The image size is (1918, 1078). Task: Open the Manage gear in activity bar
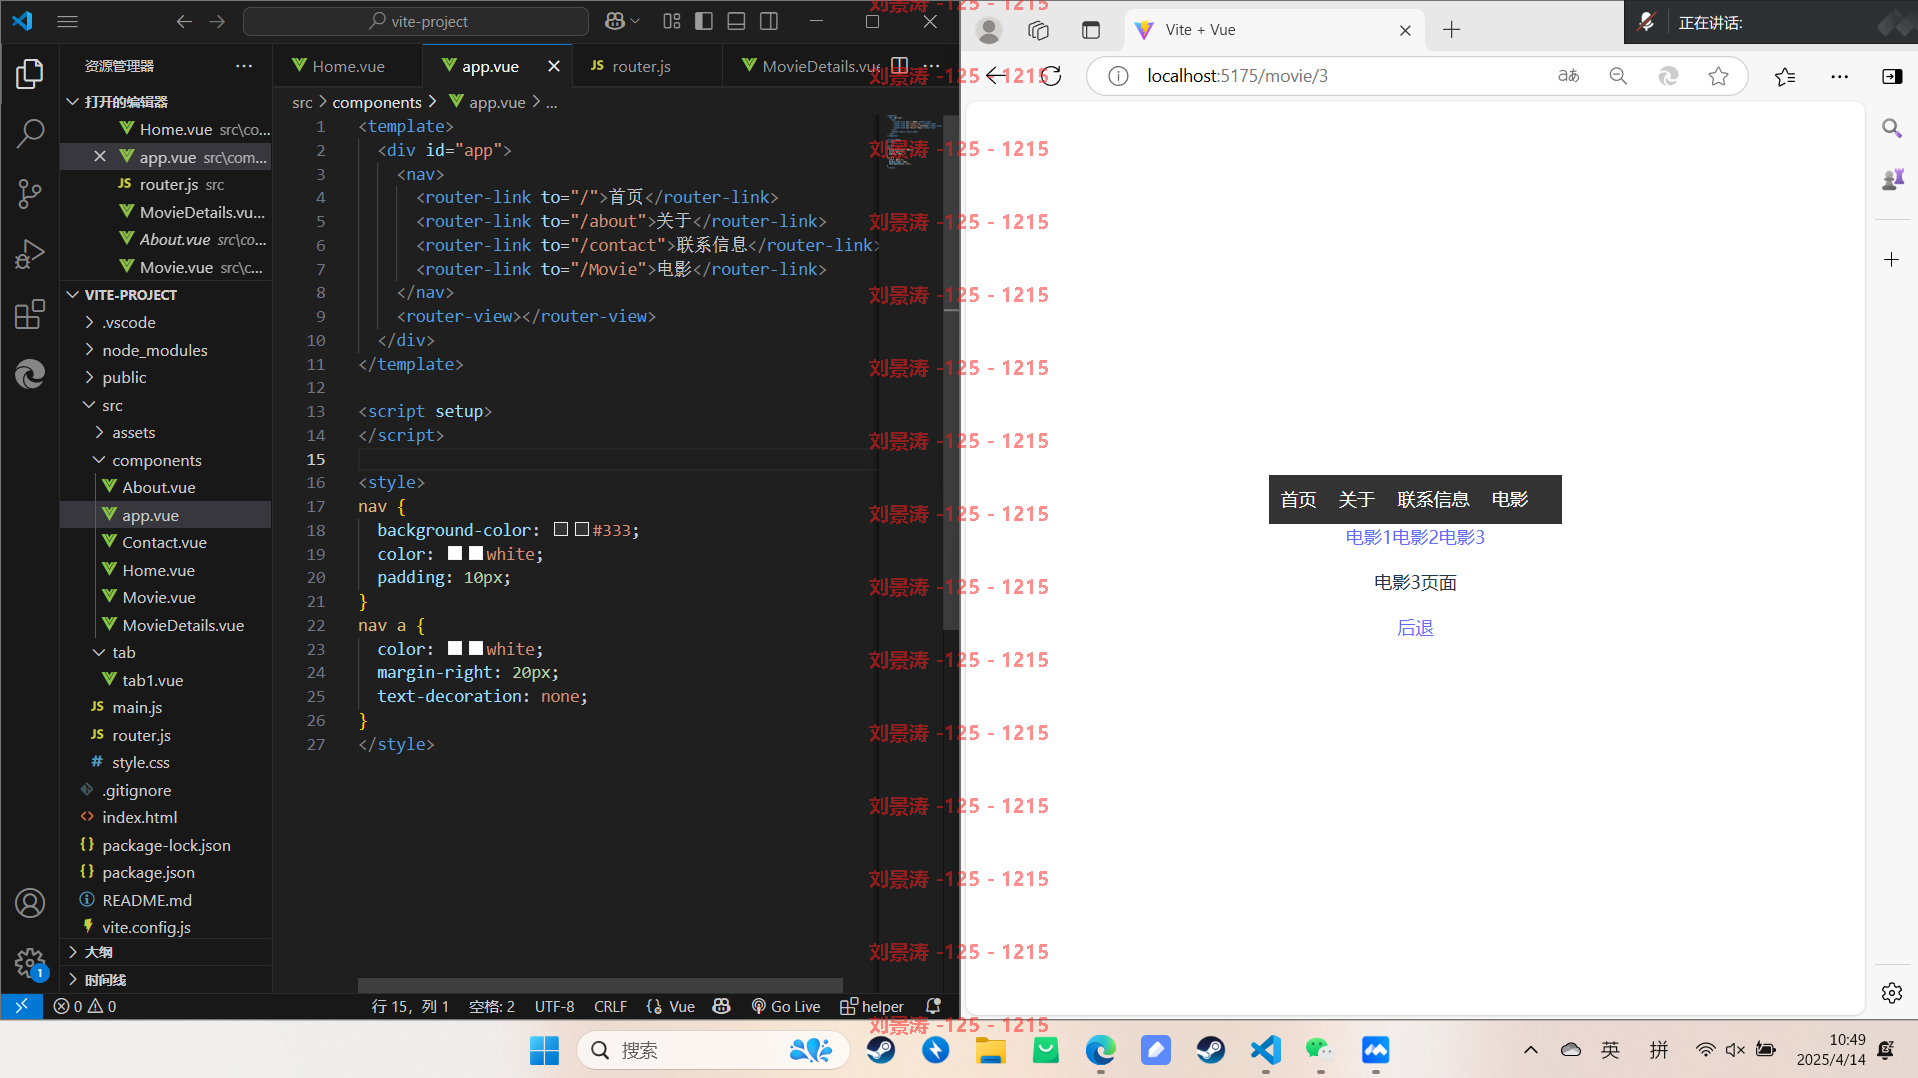pyautogui.click(x=30, y=963)
